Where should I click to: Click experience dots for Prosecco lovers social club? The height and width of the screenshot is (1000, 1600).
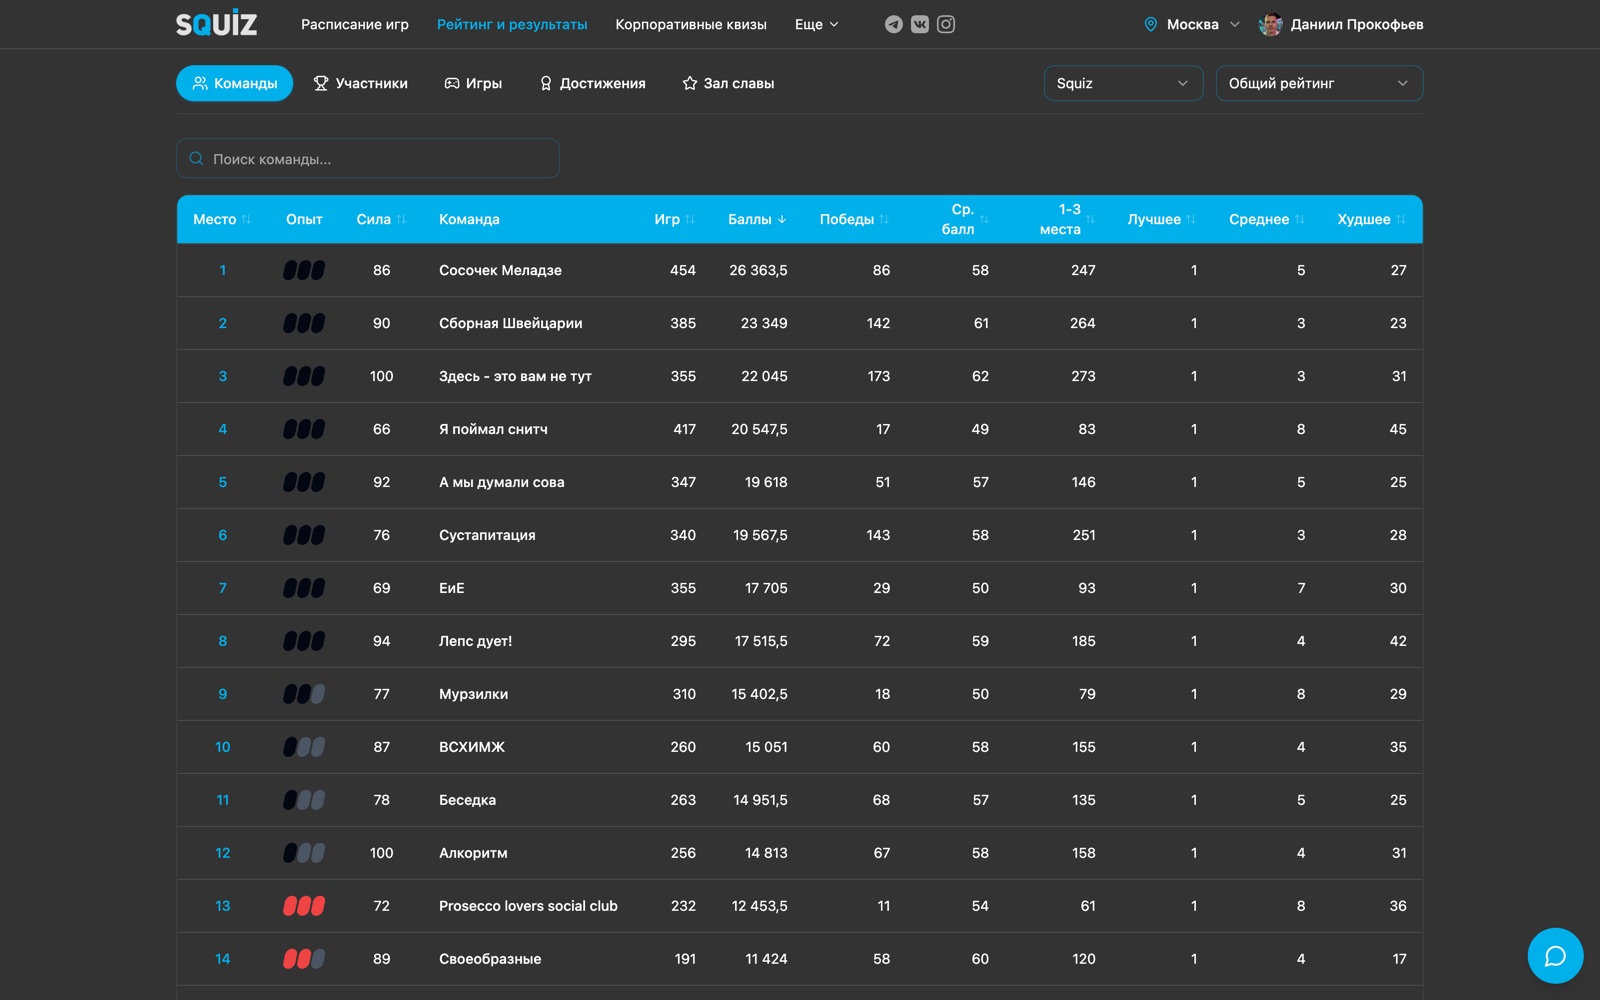304,906
